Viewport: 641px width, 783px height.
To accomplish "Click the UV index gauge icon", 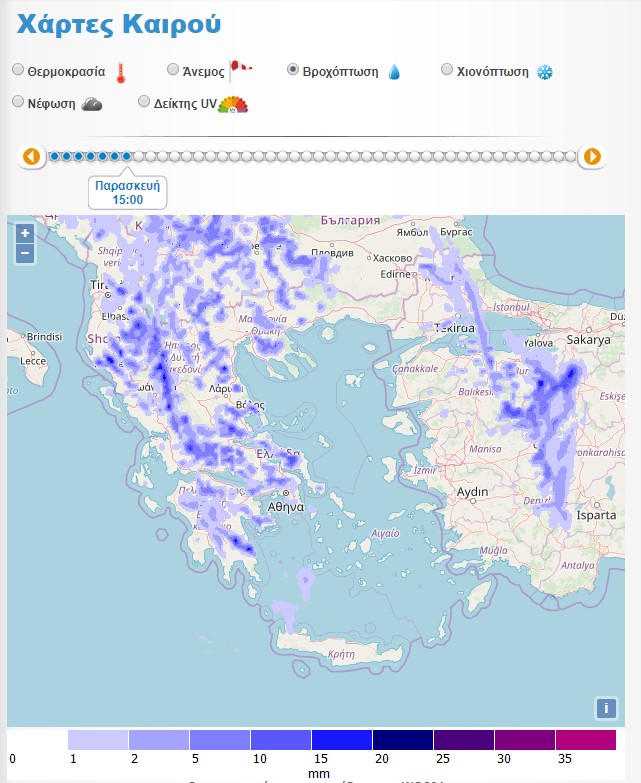I will pos(233,103).
